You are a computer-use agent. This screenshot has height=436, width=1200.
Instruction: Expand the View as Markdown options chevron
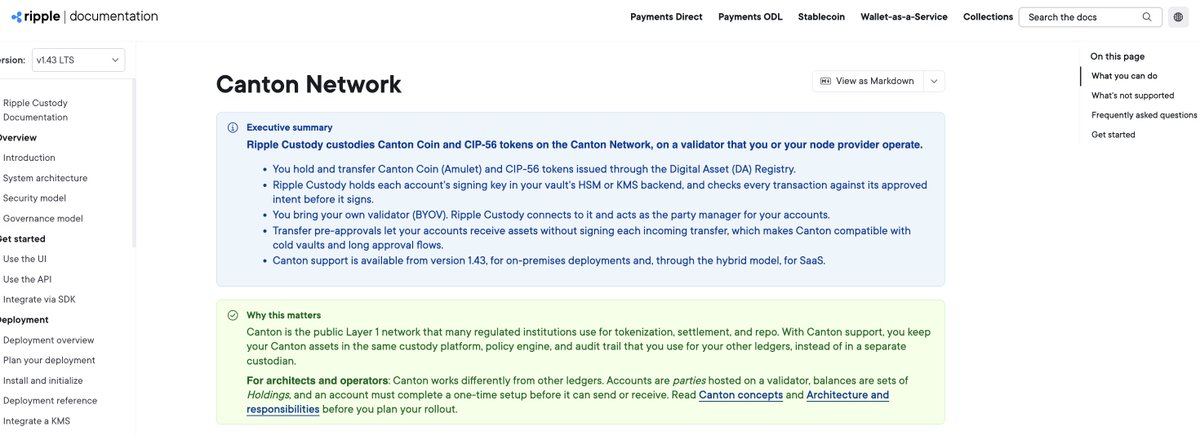click(934, 81)
